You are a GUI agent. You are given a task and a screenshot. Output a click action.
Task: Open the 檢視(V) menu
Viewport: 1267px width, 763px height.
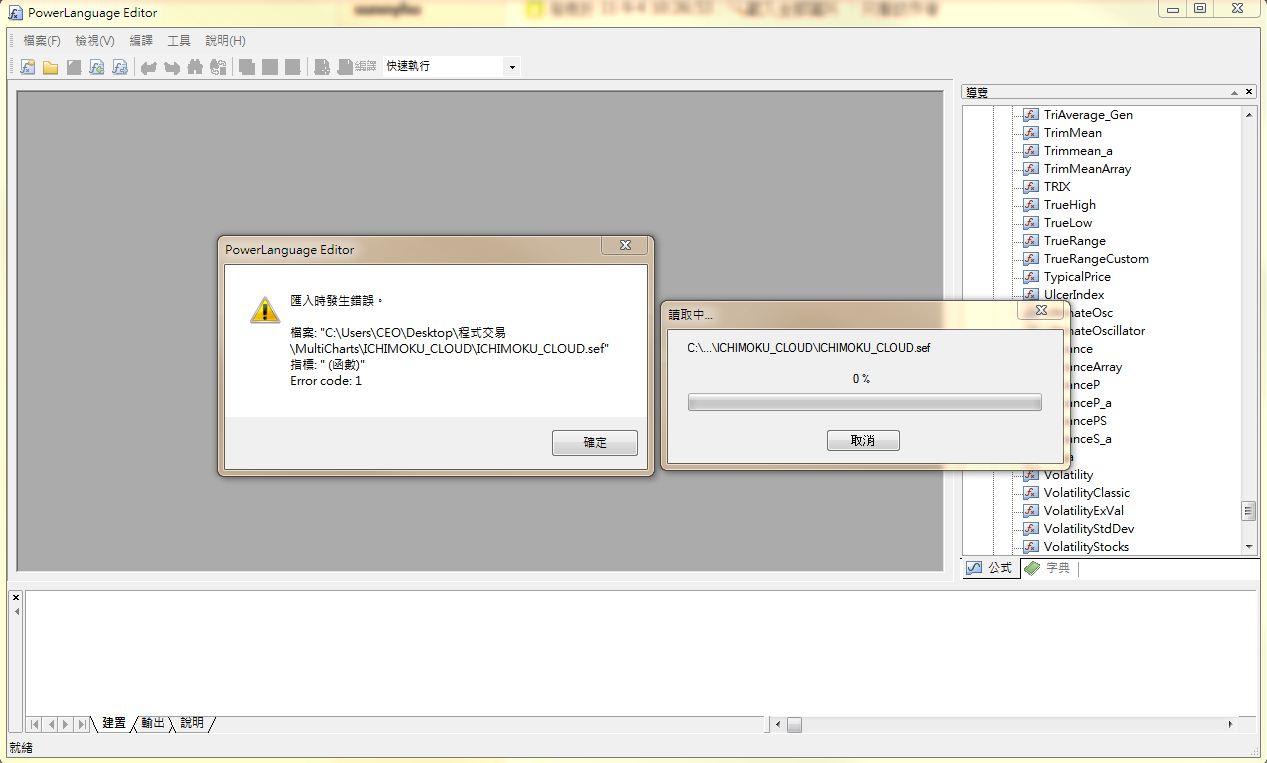[x=95, y=41]
